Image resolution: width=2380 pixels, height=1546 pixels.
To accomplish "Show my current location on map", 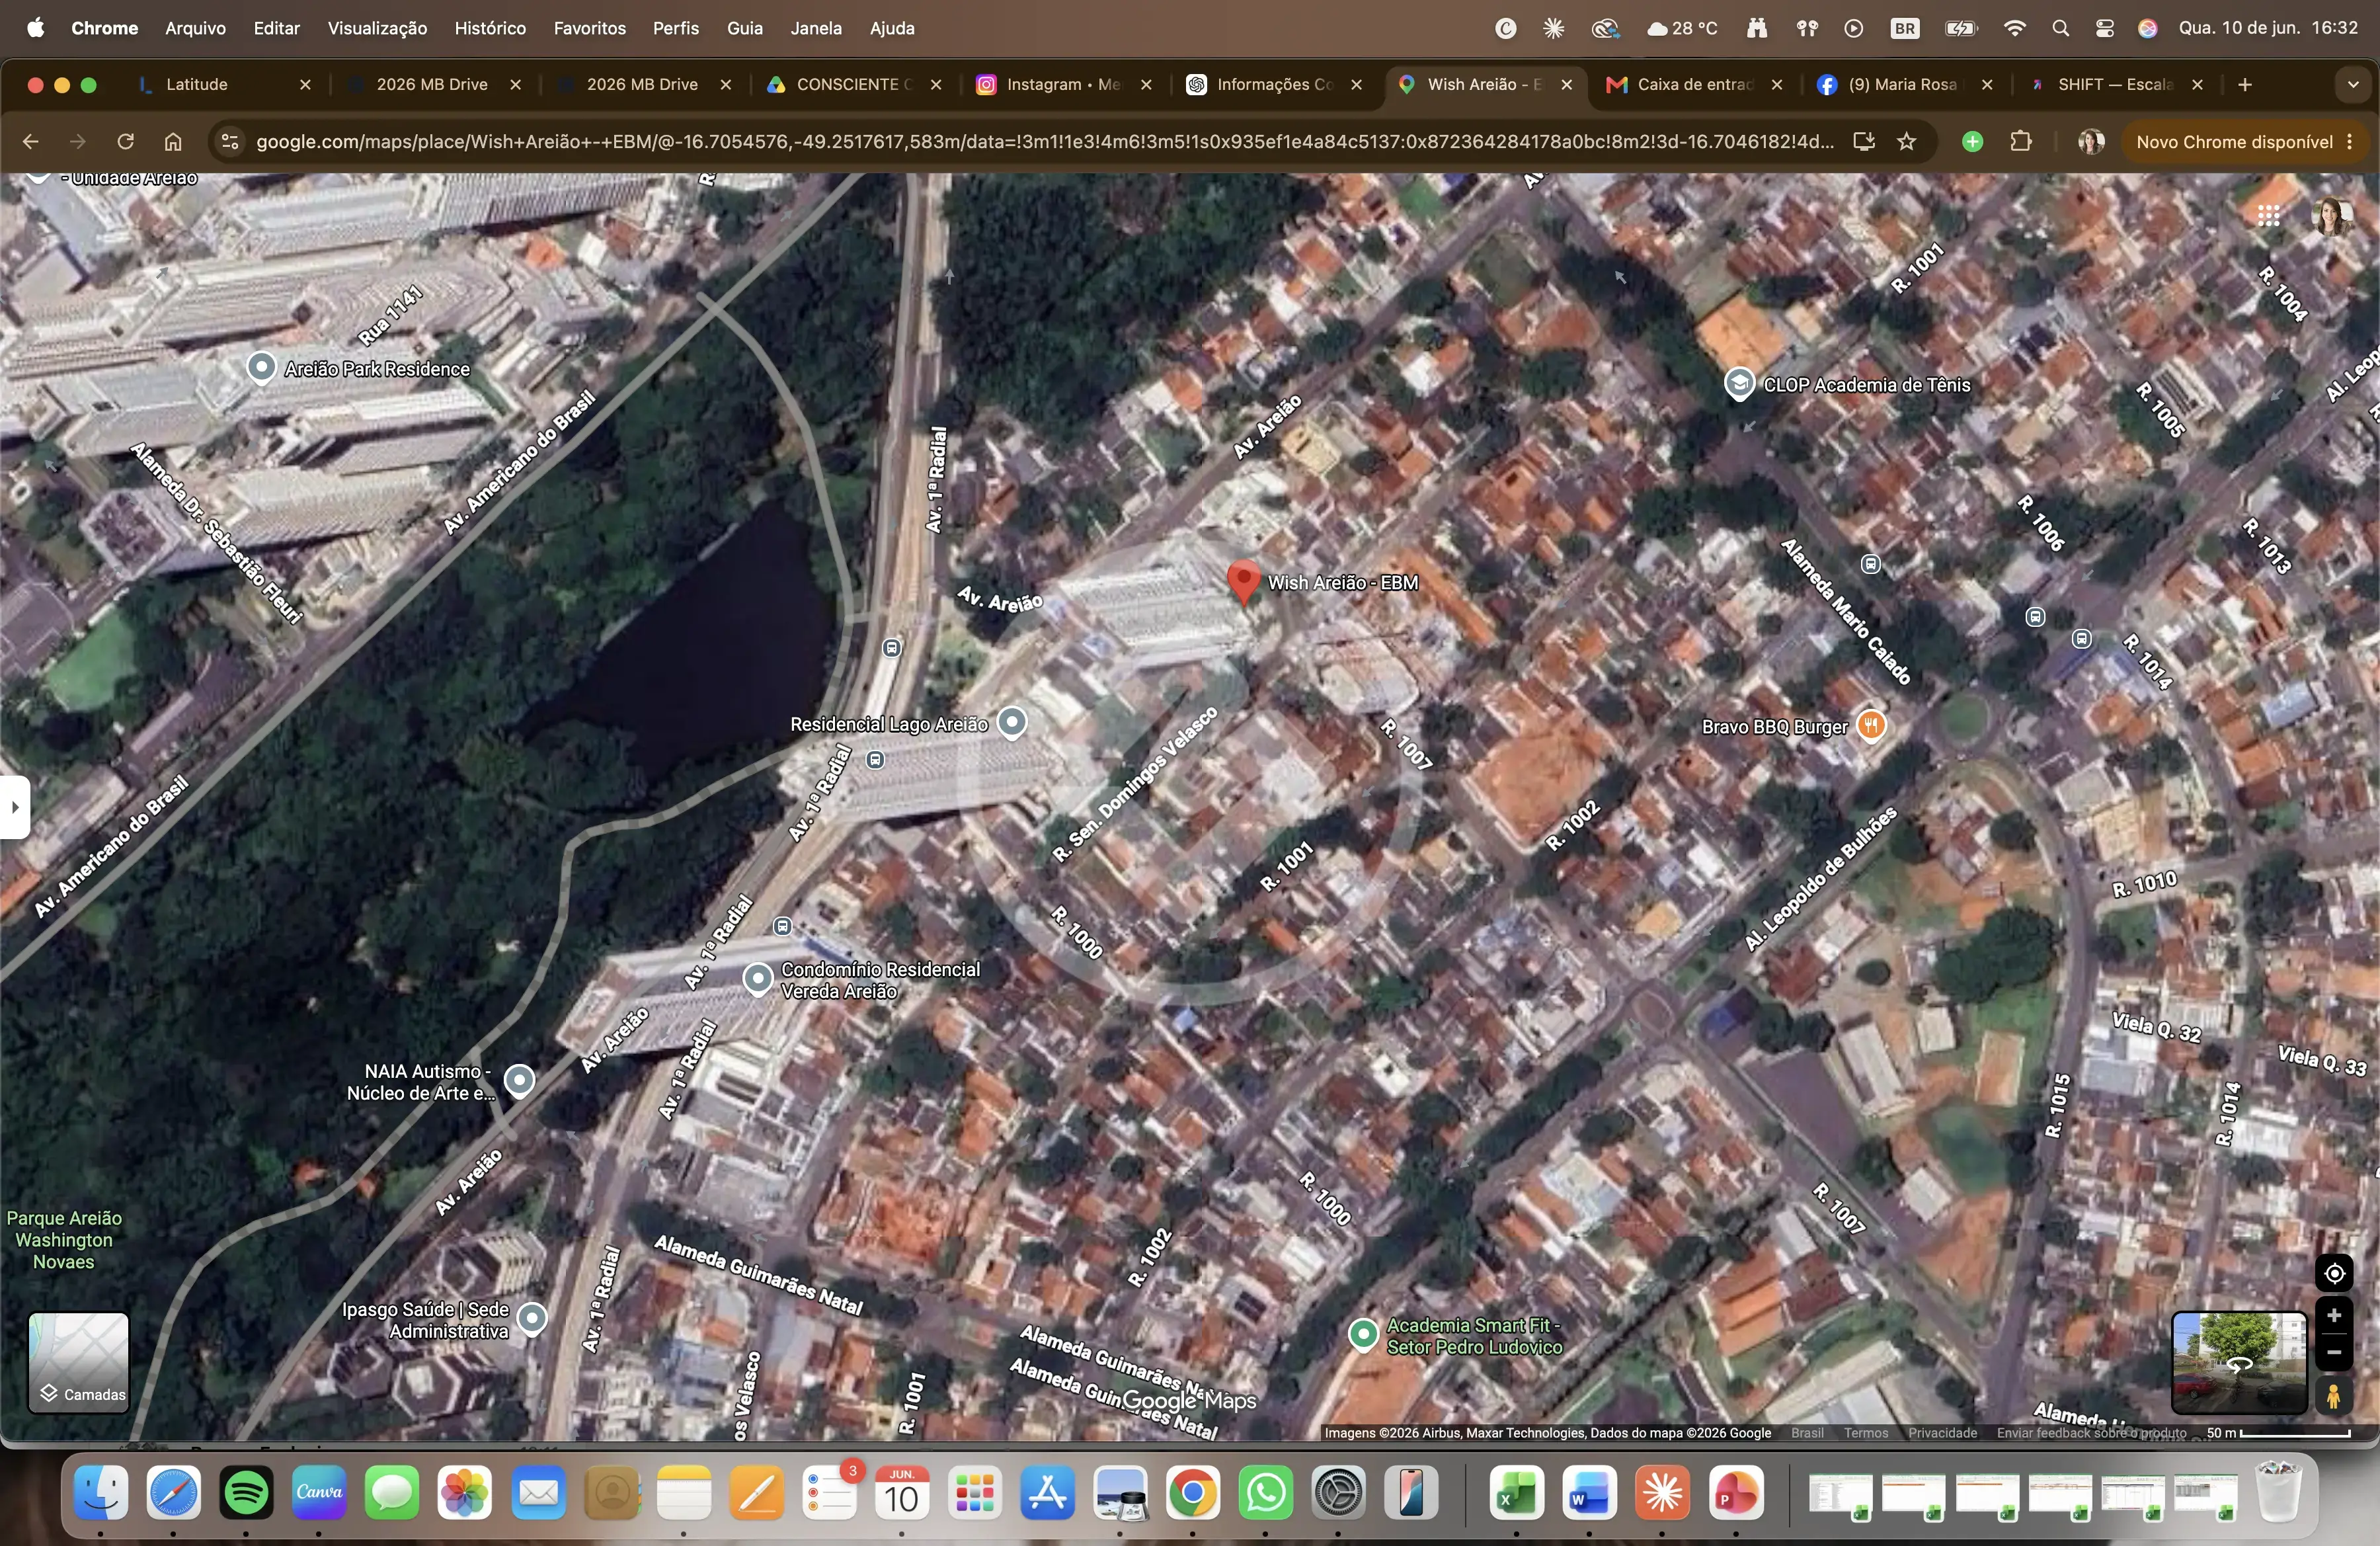I will click(2334, 1273).
